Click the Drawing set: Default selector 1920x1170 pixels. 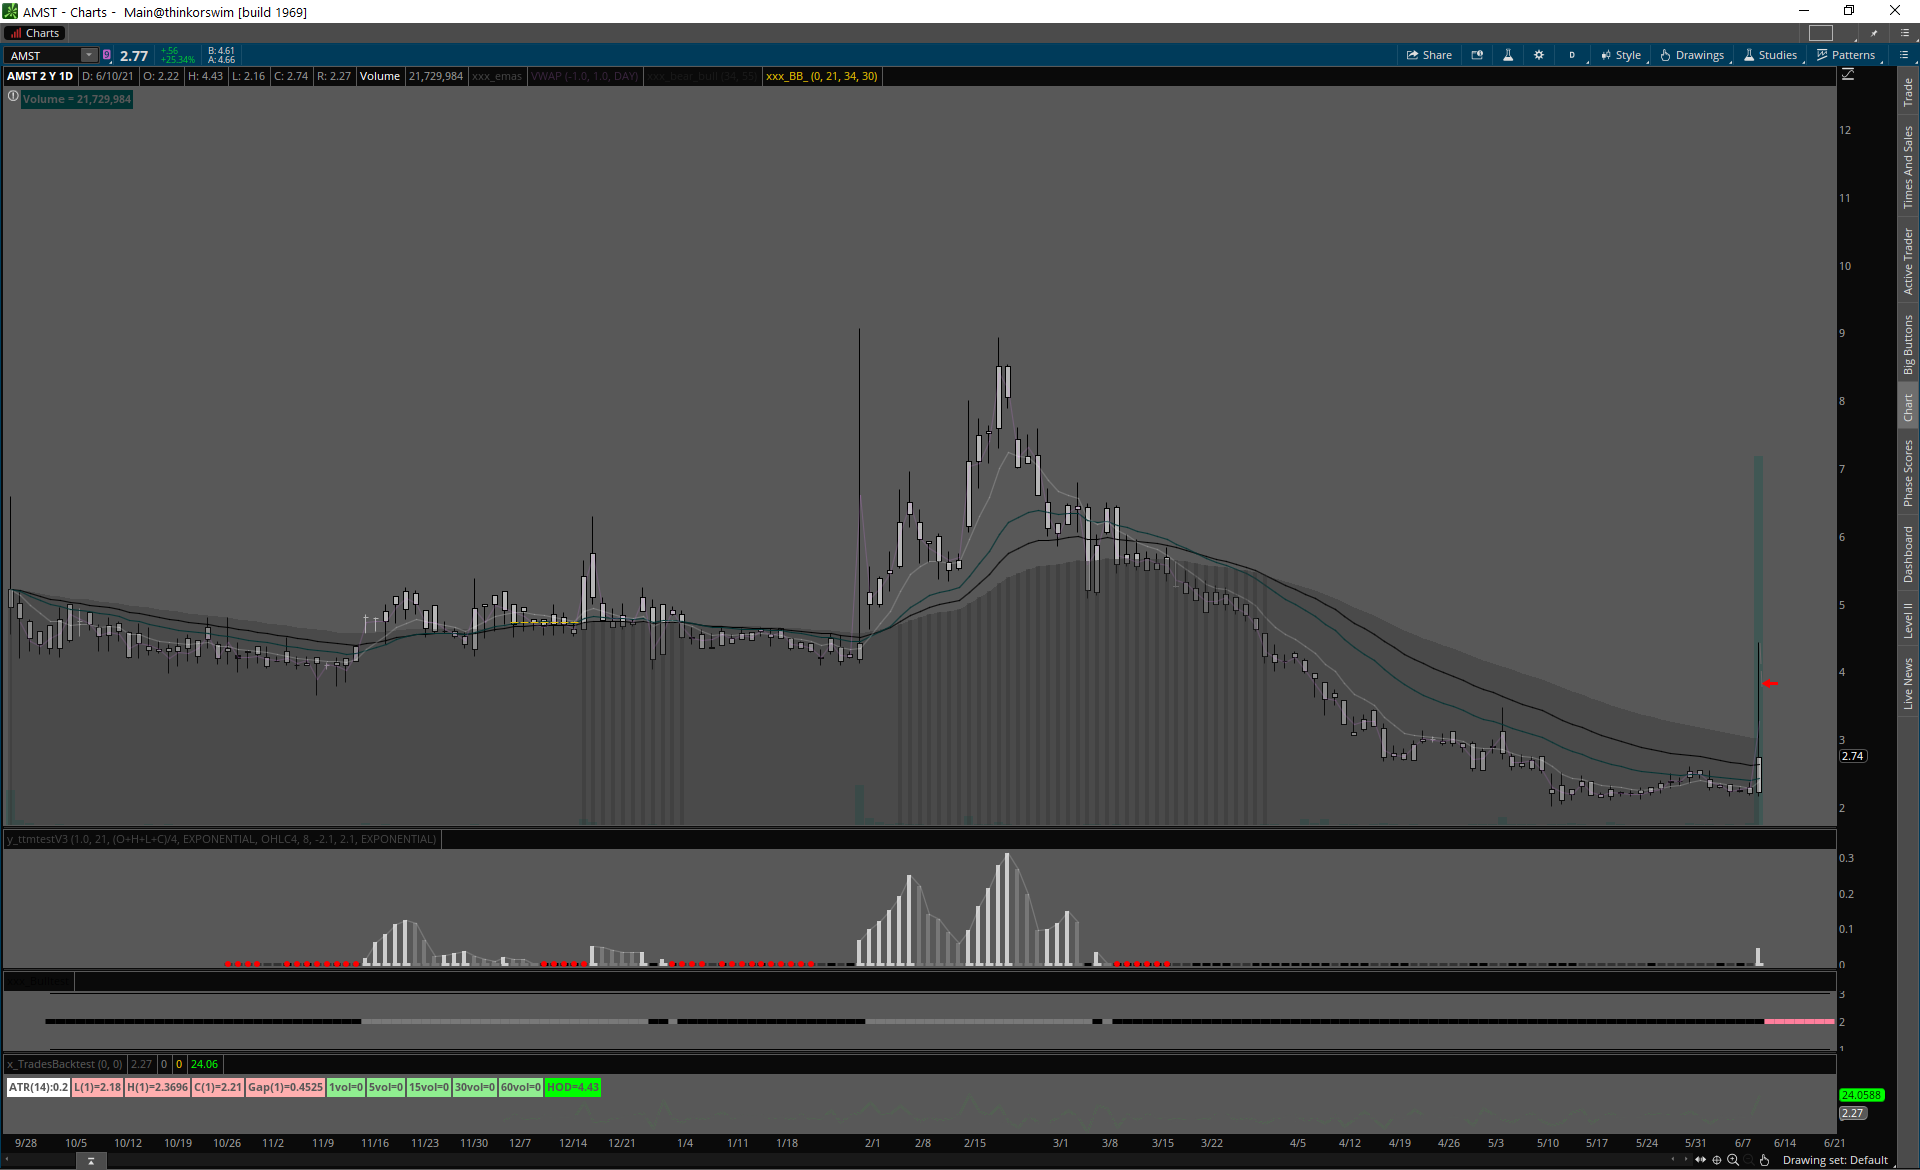(x=1835, y=1160)
